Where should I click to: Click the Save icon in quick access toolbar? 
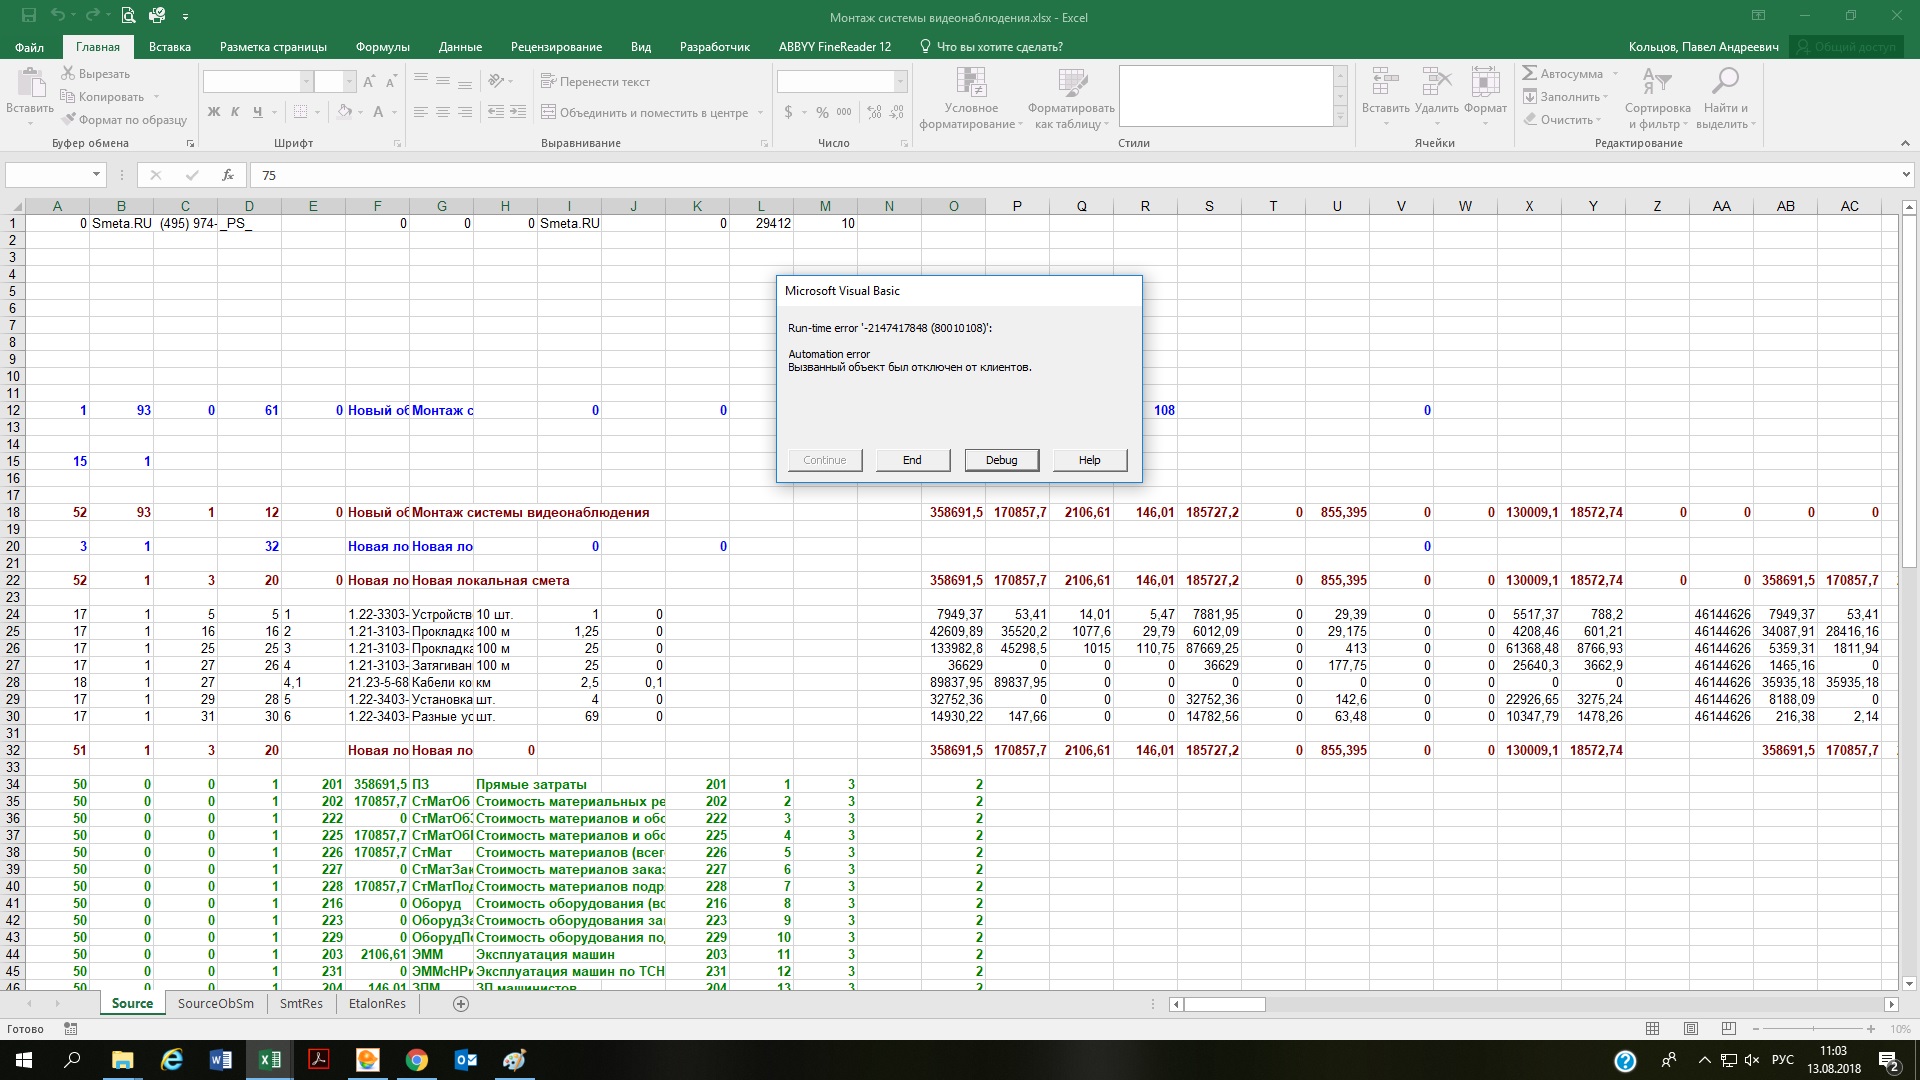click(x=28, y=16)
